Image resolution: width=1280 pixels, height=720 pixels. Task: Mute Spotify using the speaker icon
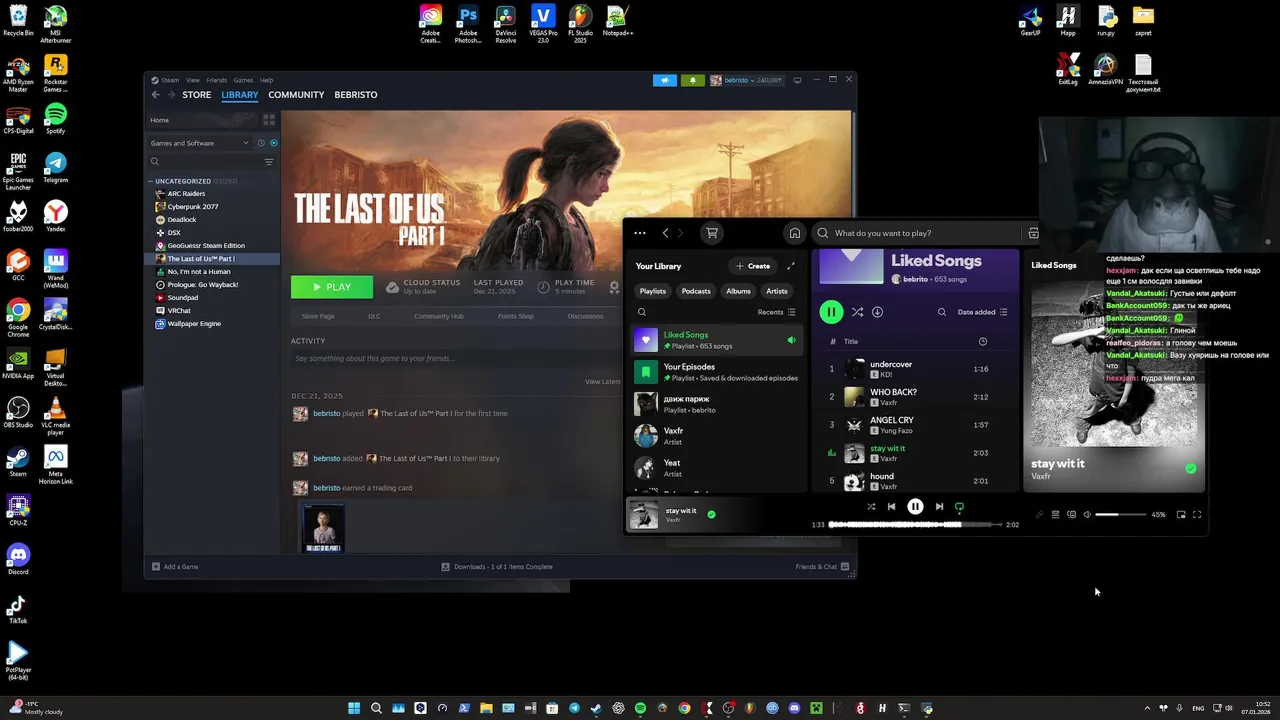pos(1087,515)
